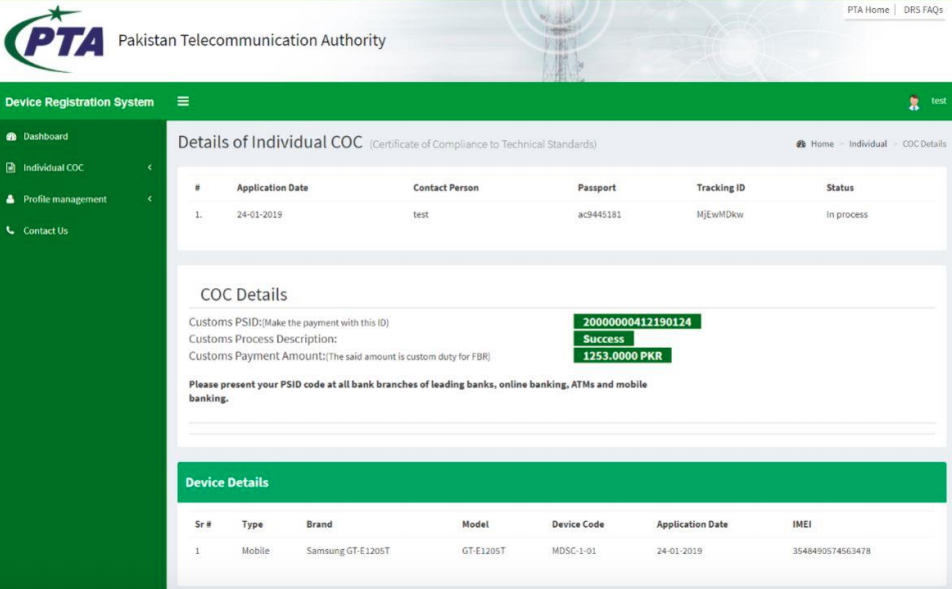Open the PTA Home link

868,10
